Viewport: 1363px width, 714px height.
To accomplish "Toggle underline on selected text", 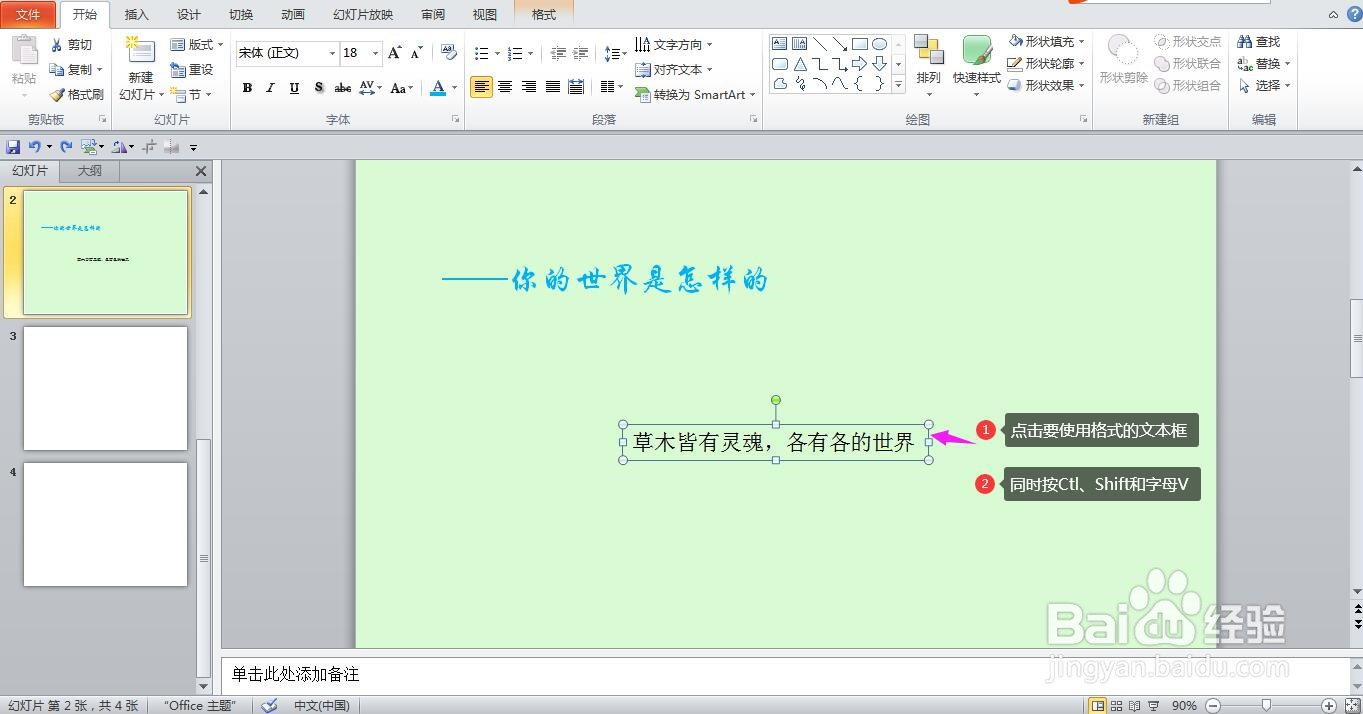I will [x=292, y=88].
